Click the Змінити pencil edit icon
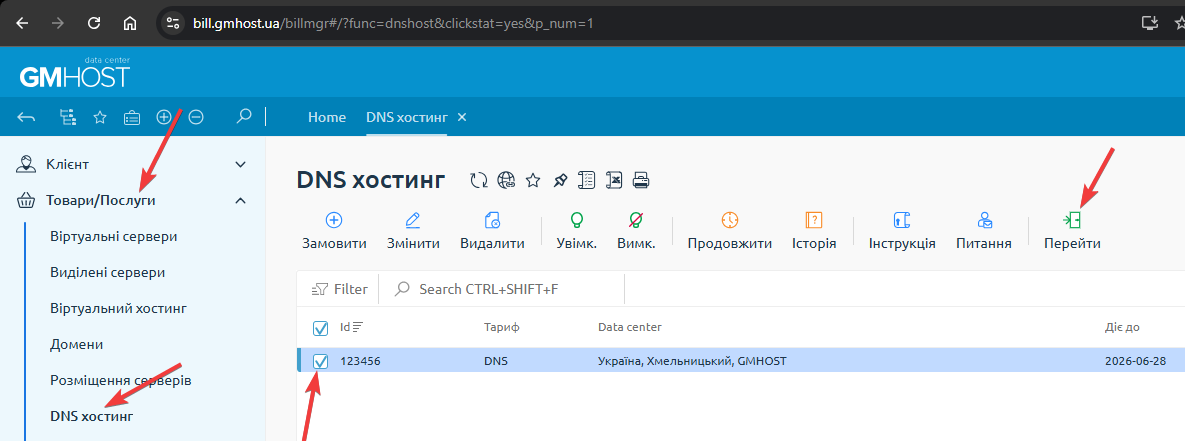 click(413, 220)
